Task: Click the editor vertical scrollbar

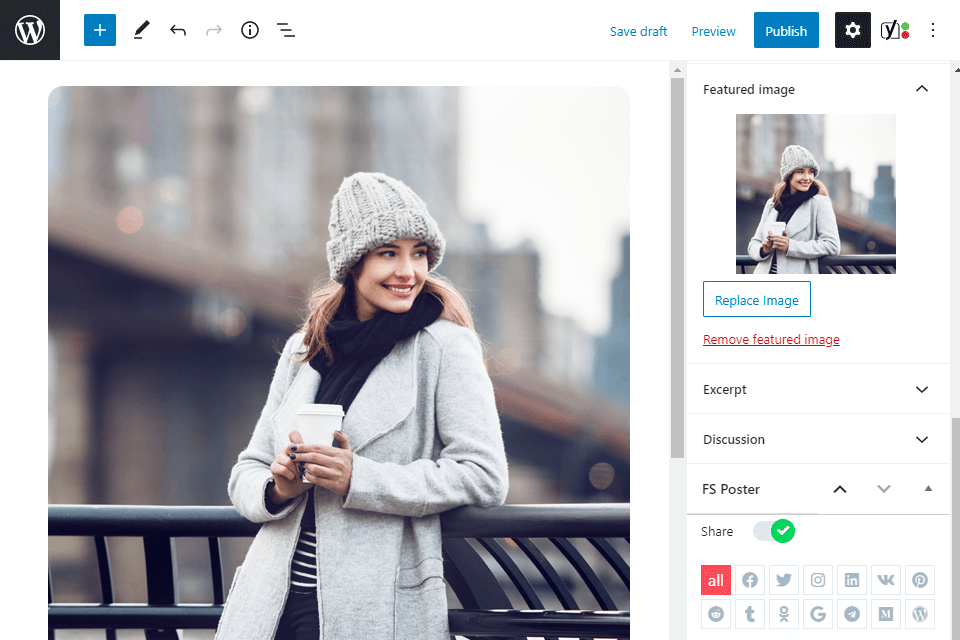Action: click(677, 267)
